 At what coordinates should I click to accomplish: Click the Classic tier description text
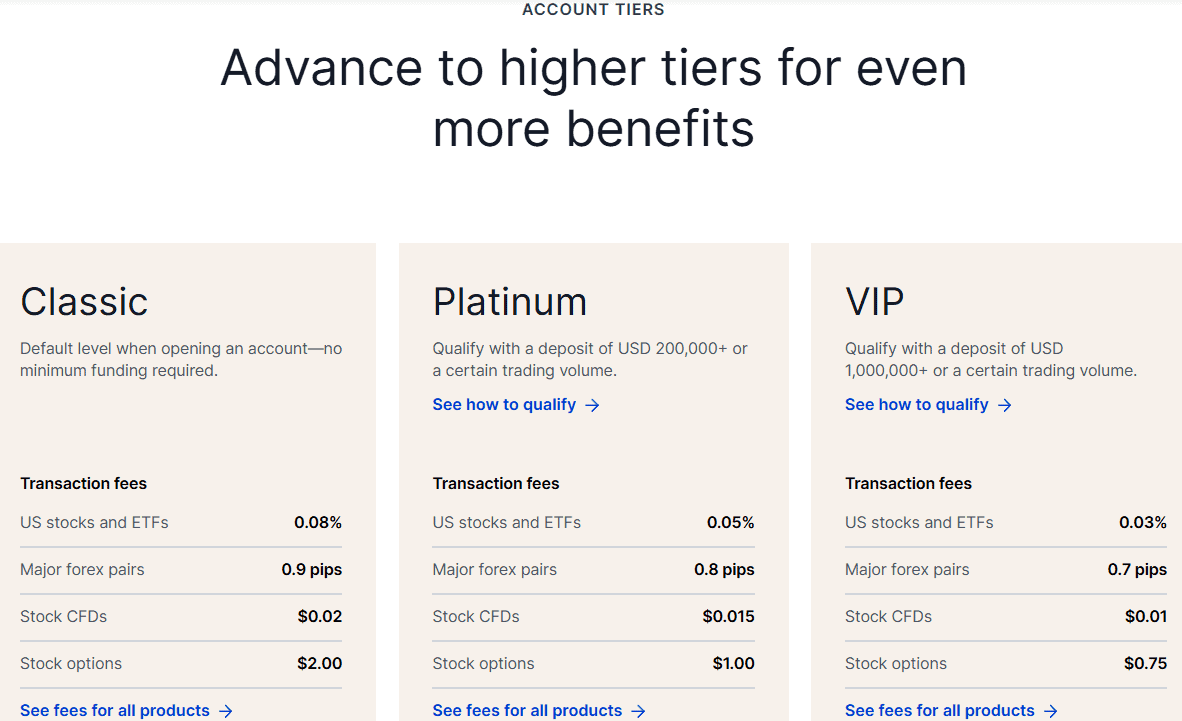point(181,359)
